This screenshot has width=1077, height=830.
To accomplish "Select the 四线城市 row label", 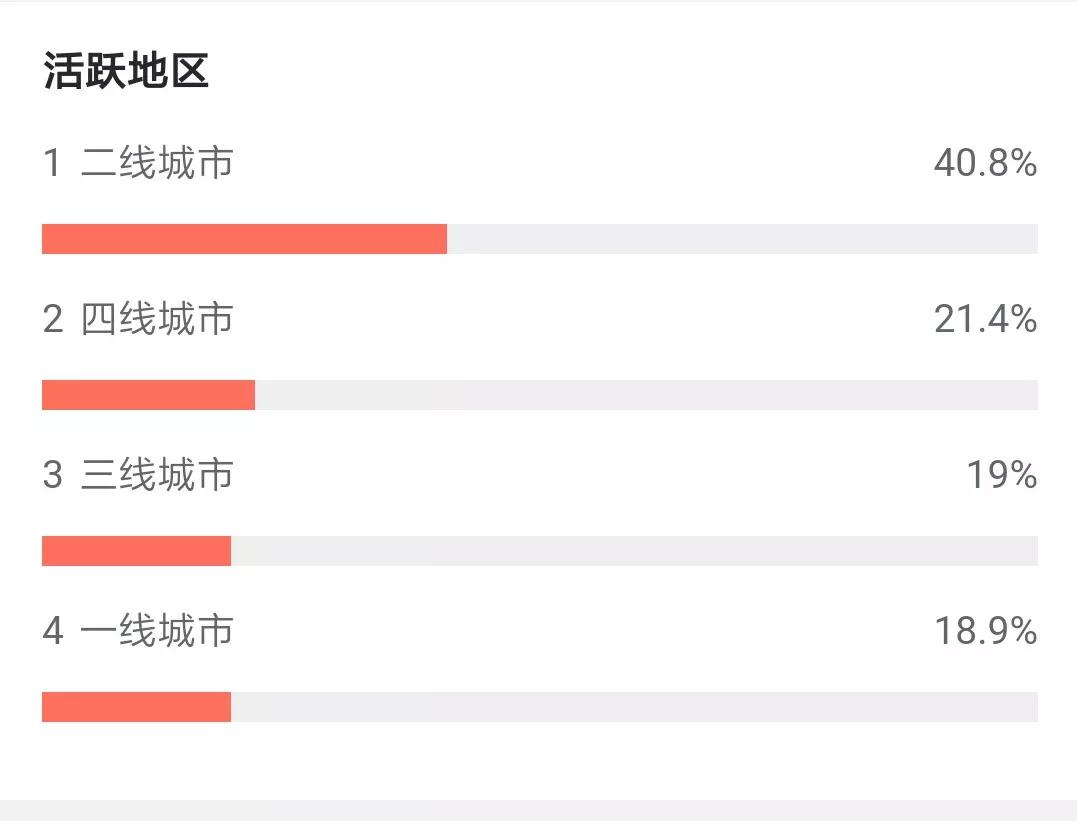I will (157, 319).
